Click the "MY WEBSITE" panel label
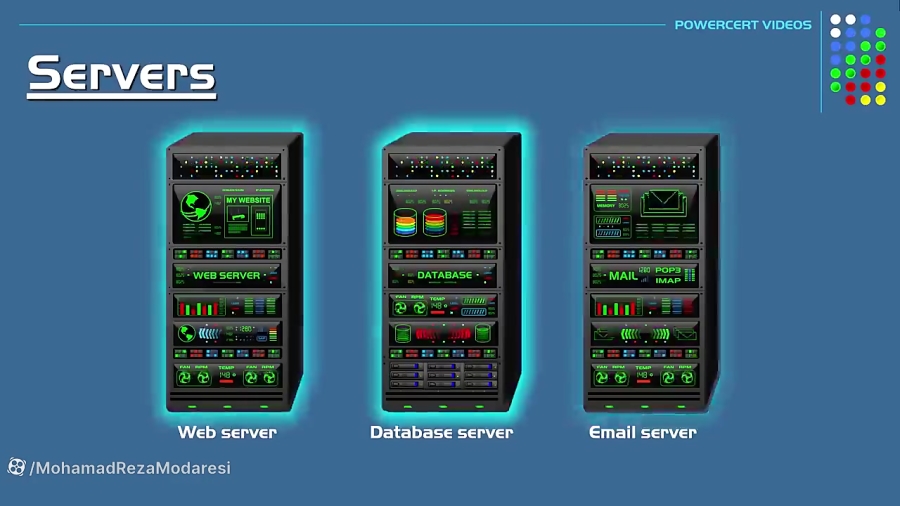 click(x=248, y=200)
